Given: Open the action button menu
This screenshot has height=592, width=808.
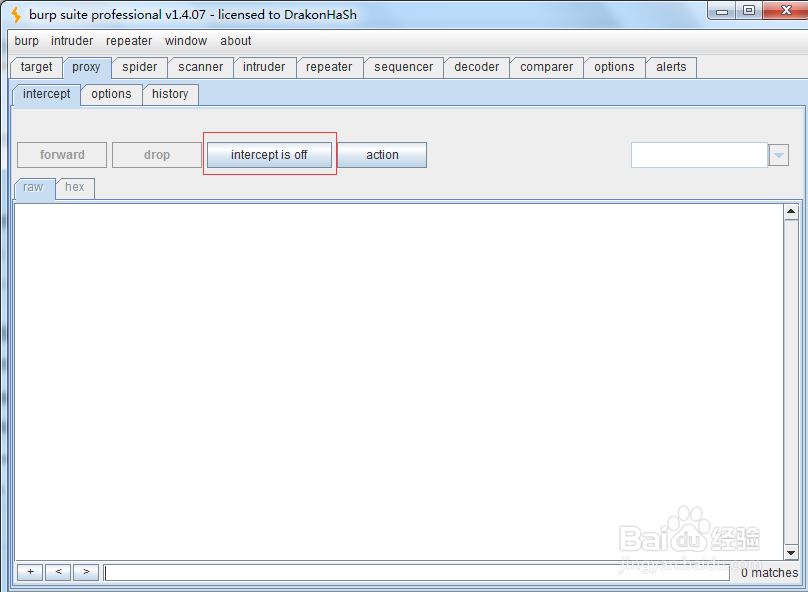Looking at the screenshot, I should [x=382, y=155].
